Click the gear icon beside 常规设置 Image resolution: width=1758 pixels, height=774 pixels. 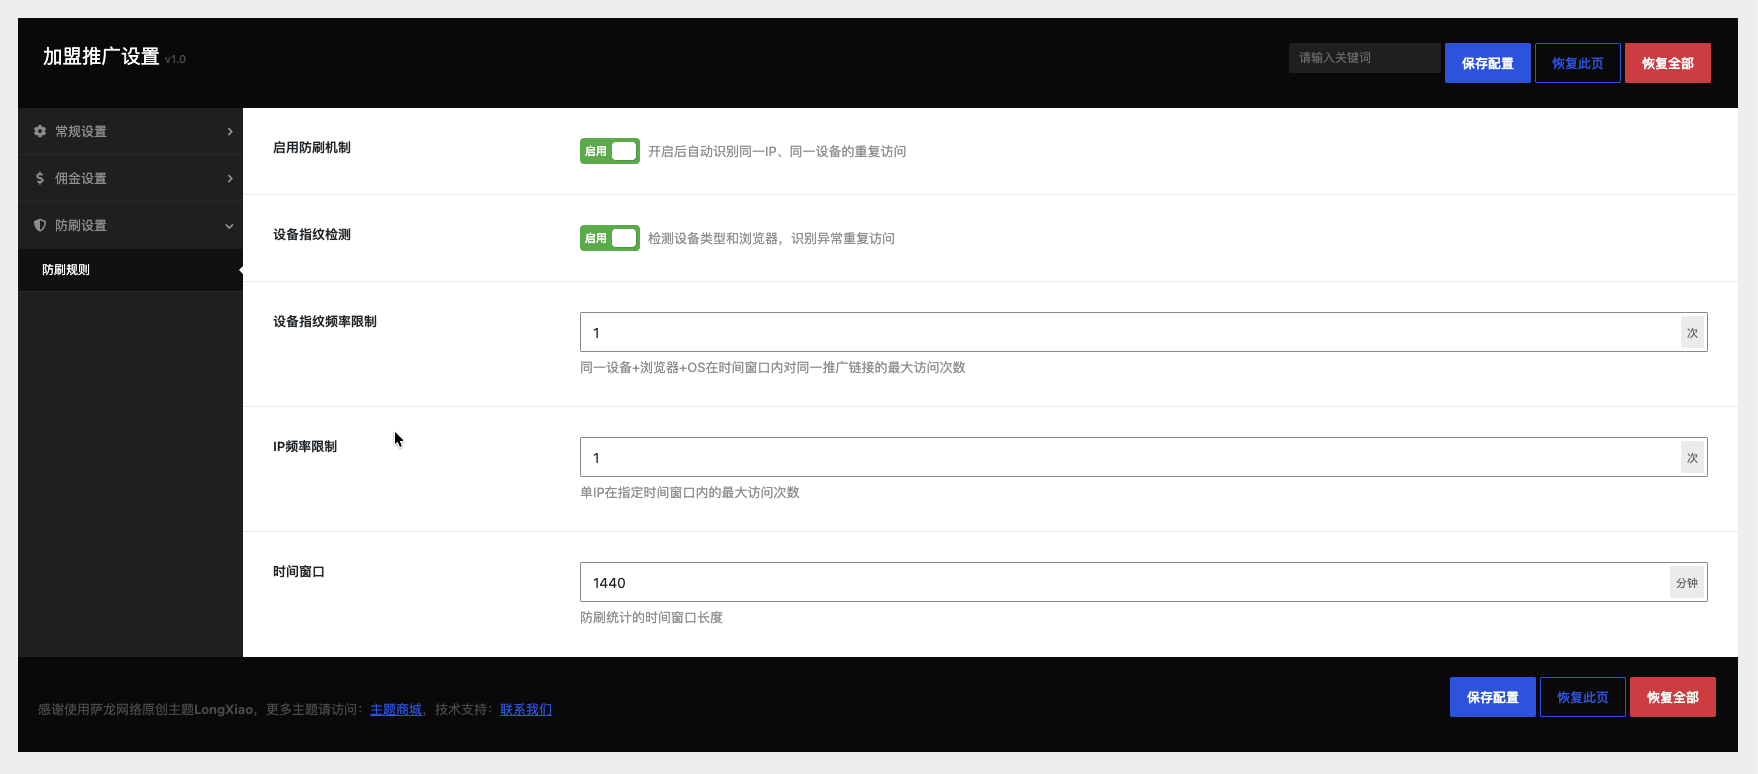[x=40, y=131]
